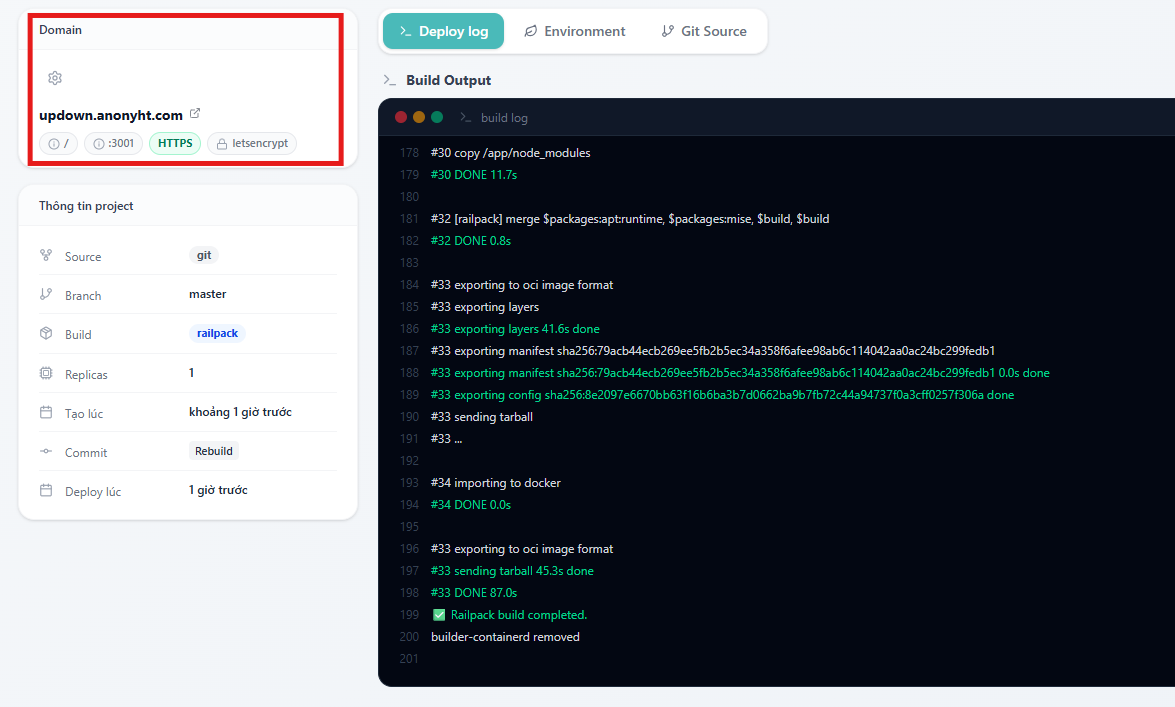1175x707 pixels.
Task: Click the Tạo lúc label
Action: point(84,413)
